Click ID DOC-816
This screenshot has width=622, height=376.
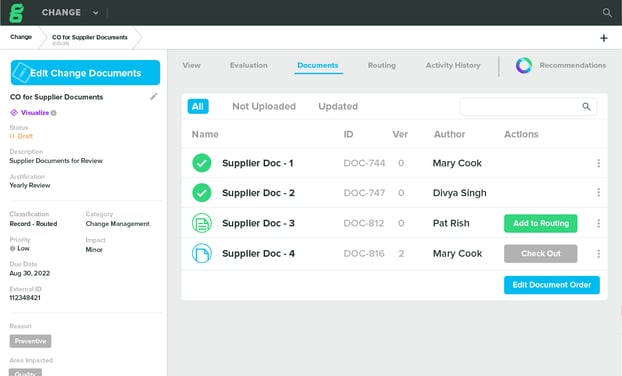pyautogui.click(x=364, y=253)
